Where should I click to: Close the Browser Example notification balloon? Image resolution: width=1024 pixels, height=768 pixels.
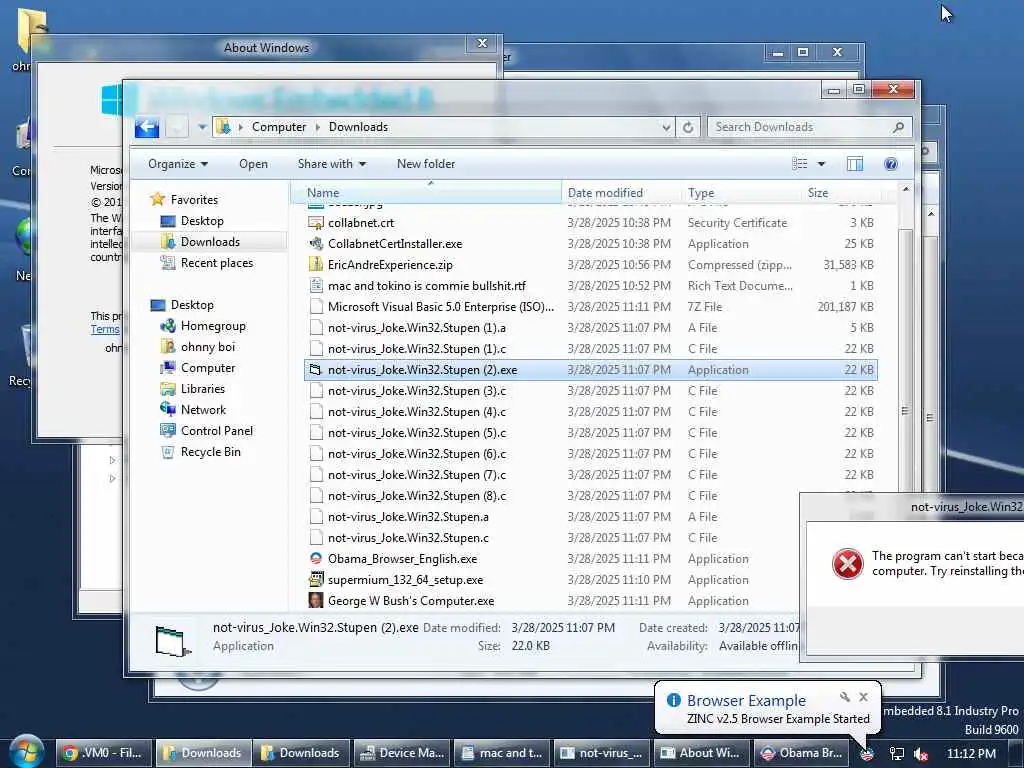click(x=863, y=697)
